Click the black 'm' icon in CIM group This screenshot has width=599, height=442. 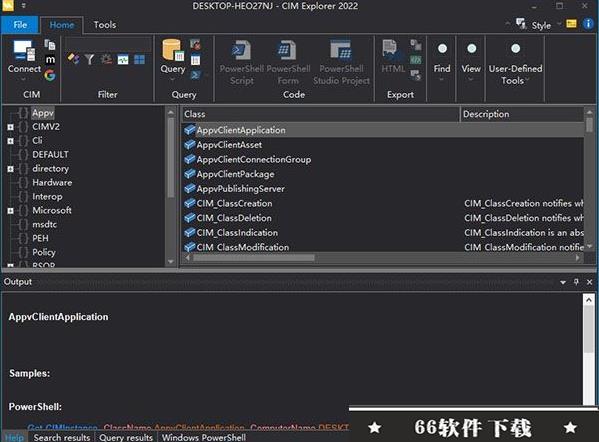coord(50,60)
